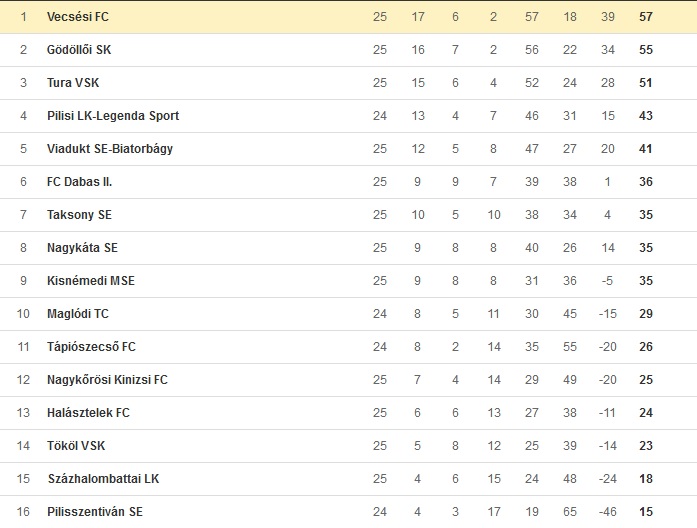Click Vecsési FC's 57 points total

(x=646, y=17)
